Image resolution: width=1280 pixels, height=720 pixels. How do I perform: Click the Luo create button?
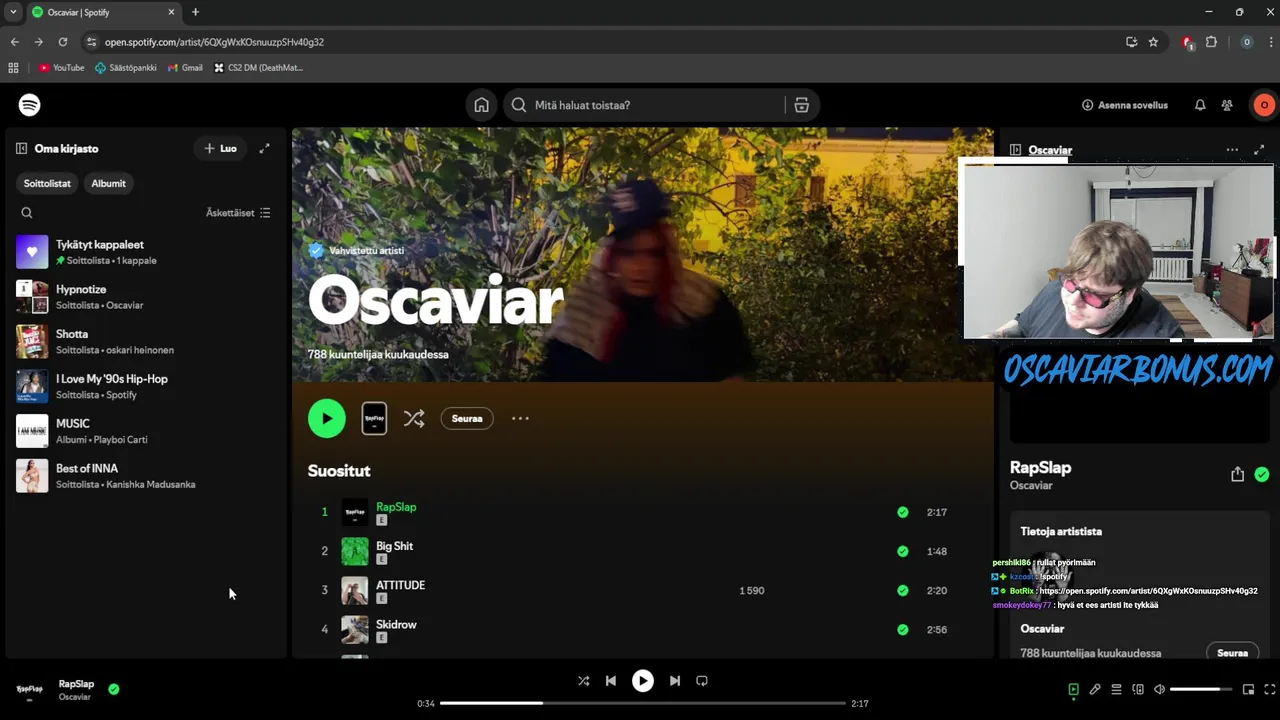click(221, 148)
